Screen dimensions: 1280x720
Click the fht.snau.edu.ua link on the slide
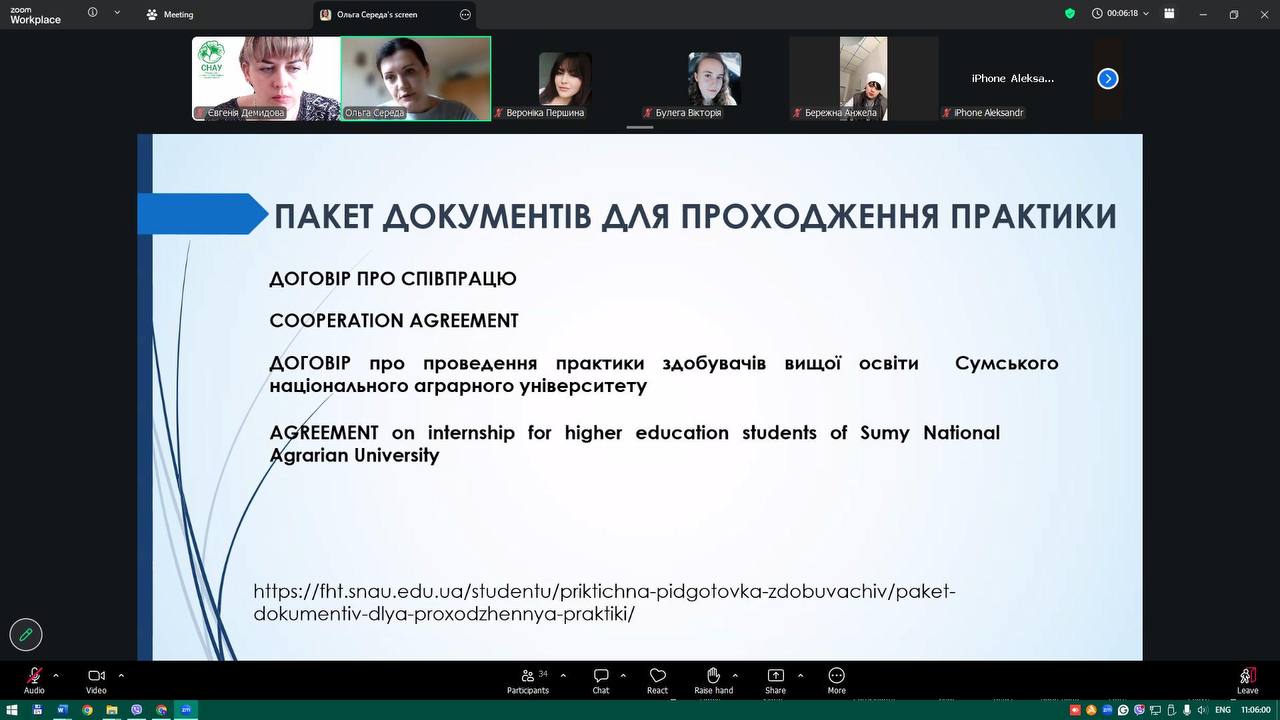pos(604,602)
